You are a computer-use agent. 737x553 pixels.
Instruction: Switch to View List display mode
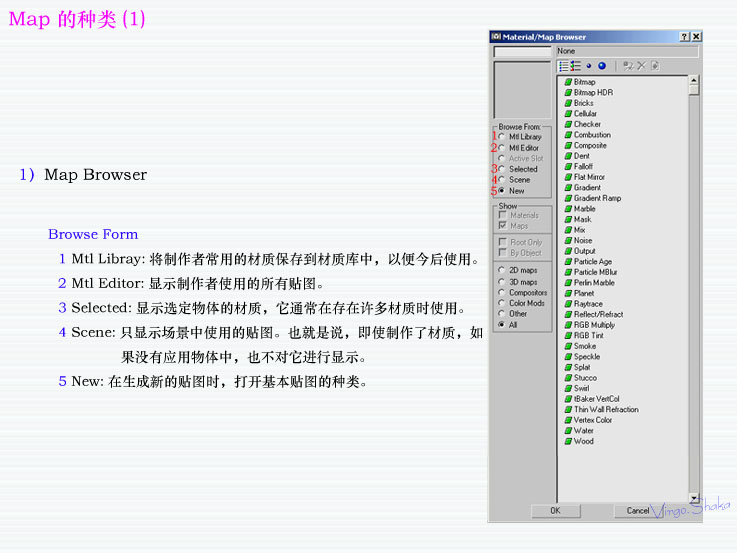[x=564, y=66]
